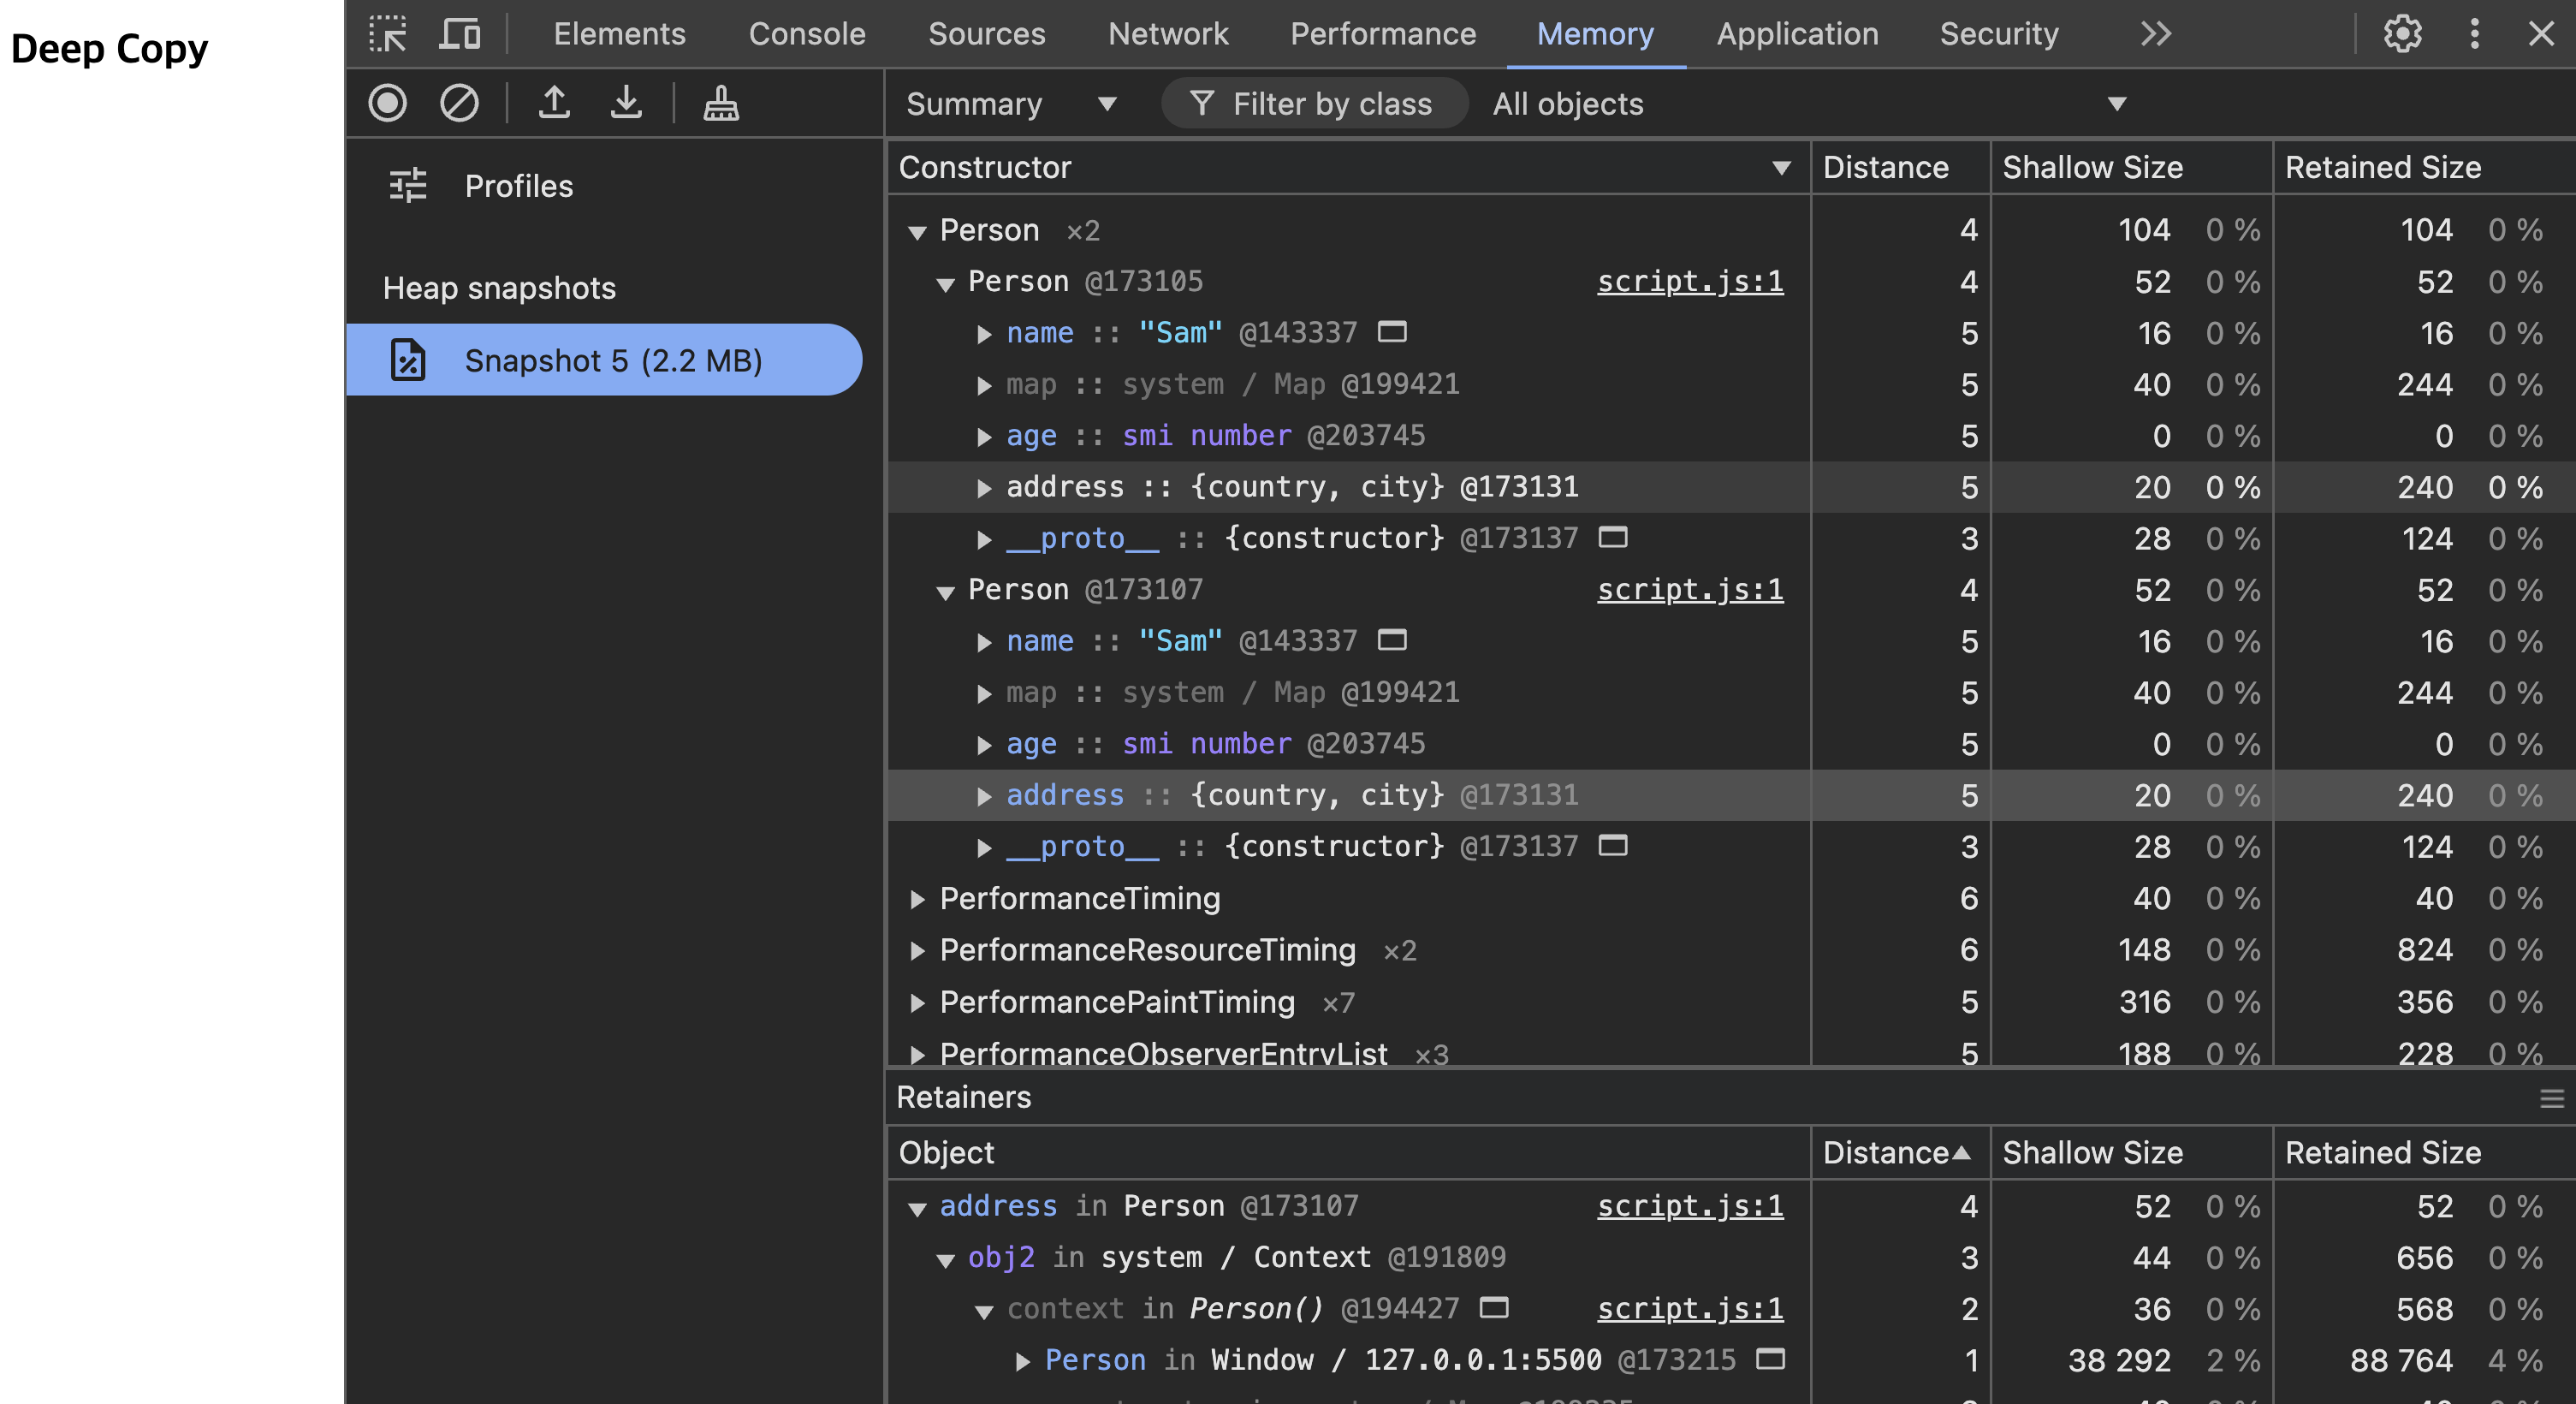Screen dimensions: 2576x1404
Task: Toggle the device toolbar icon
Action: click(x=459, y=34)
